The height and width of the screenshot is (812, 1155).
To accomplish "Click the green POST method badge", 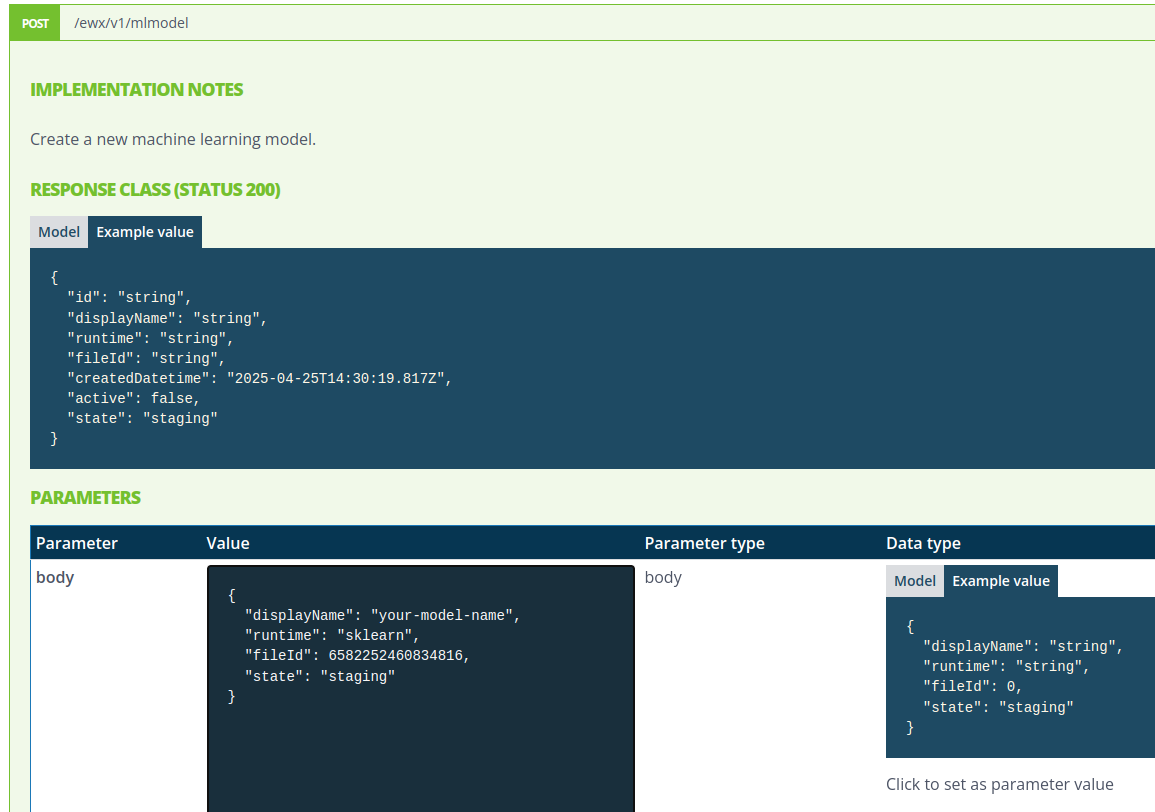I will pos(35,23).
